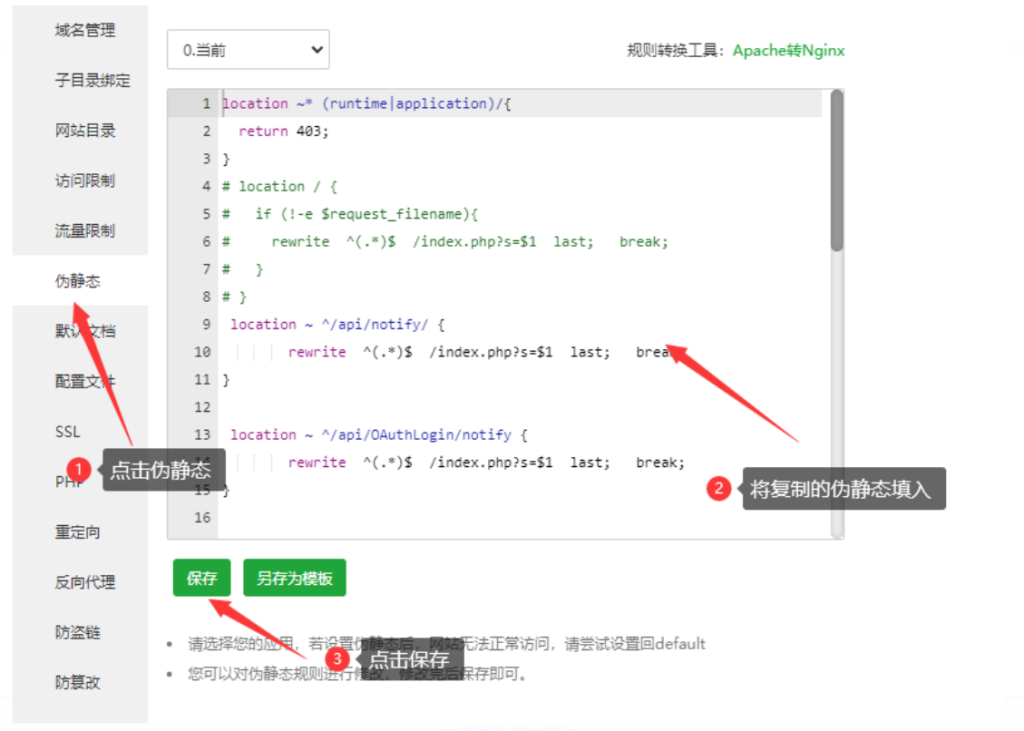Open the PHP settings section

(70, 481)
